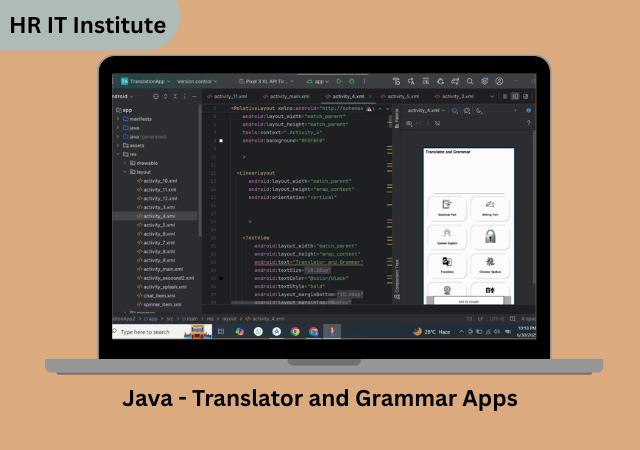This screenshot has width=640, height=450.
Task: Open the More Actions kebab beside Debug
Action: pyautogui.click(x=364, y=81)
